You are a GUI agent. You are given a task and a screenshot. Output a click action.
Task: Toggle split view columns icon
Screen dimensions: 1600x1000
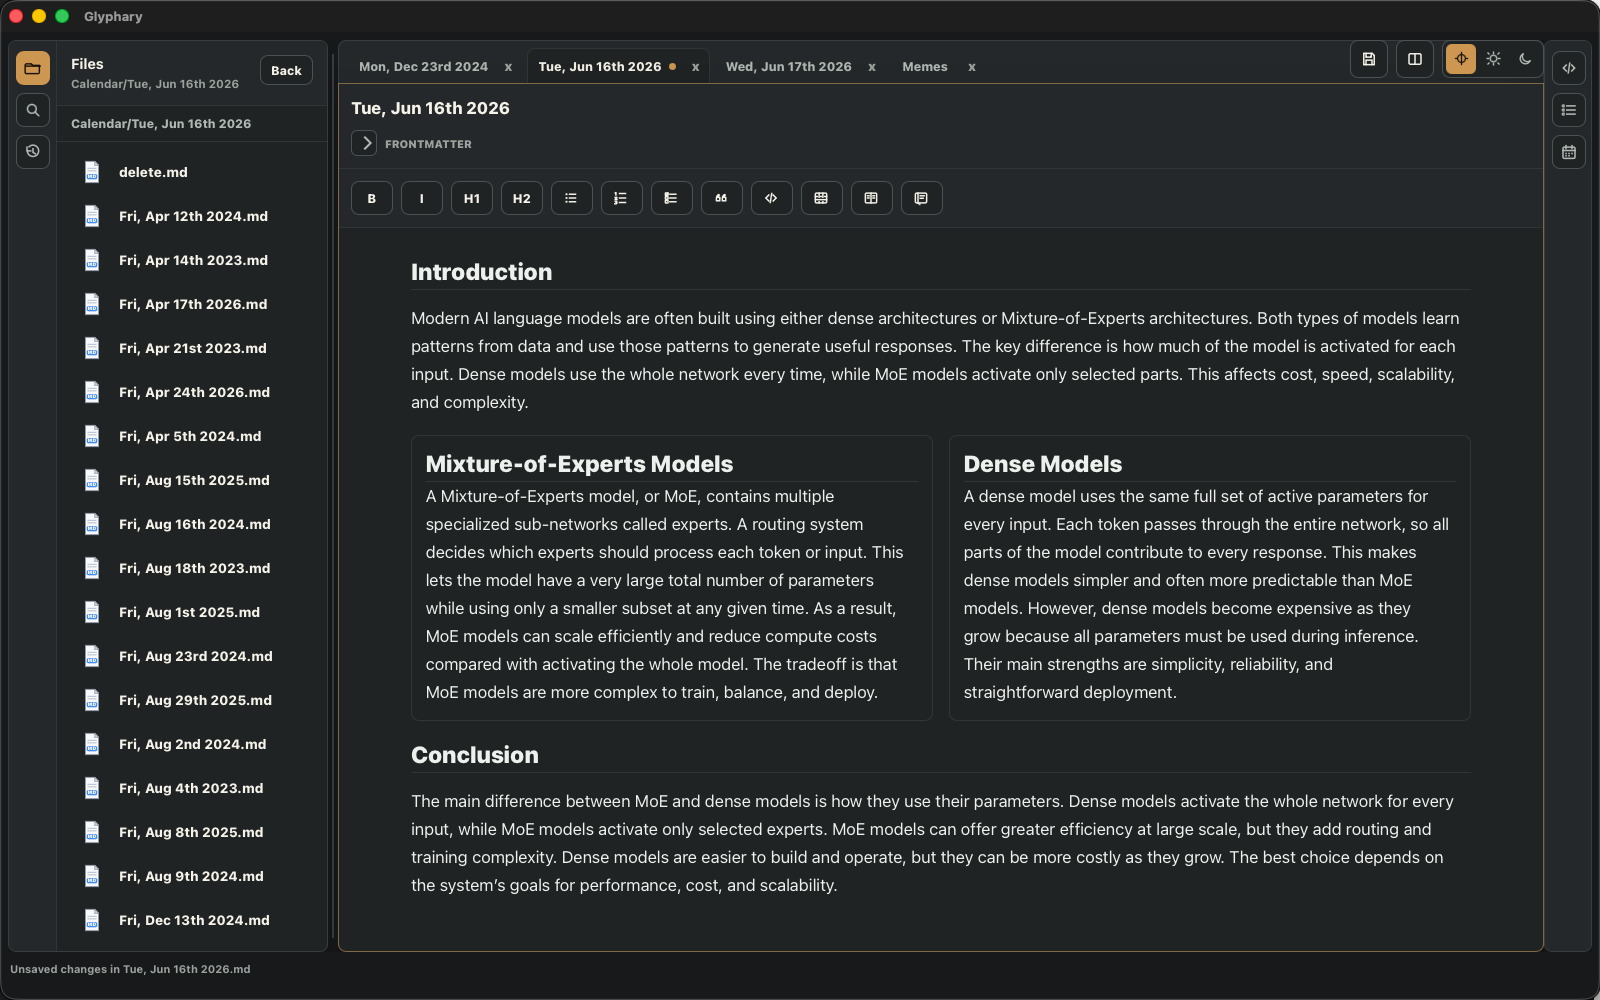(x=1415, y=59)
